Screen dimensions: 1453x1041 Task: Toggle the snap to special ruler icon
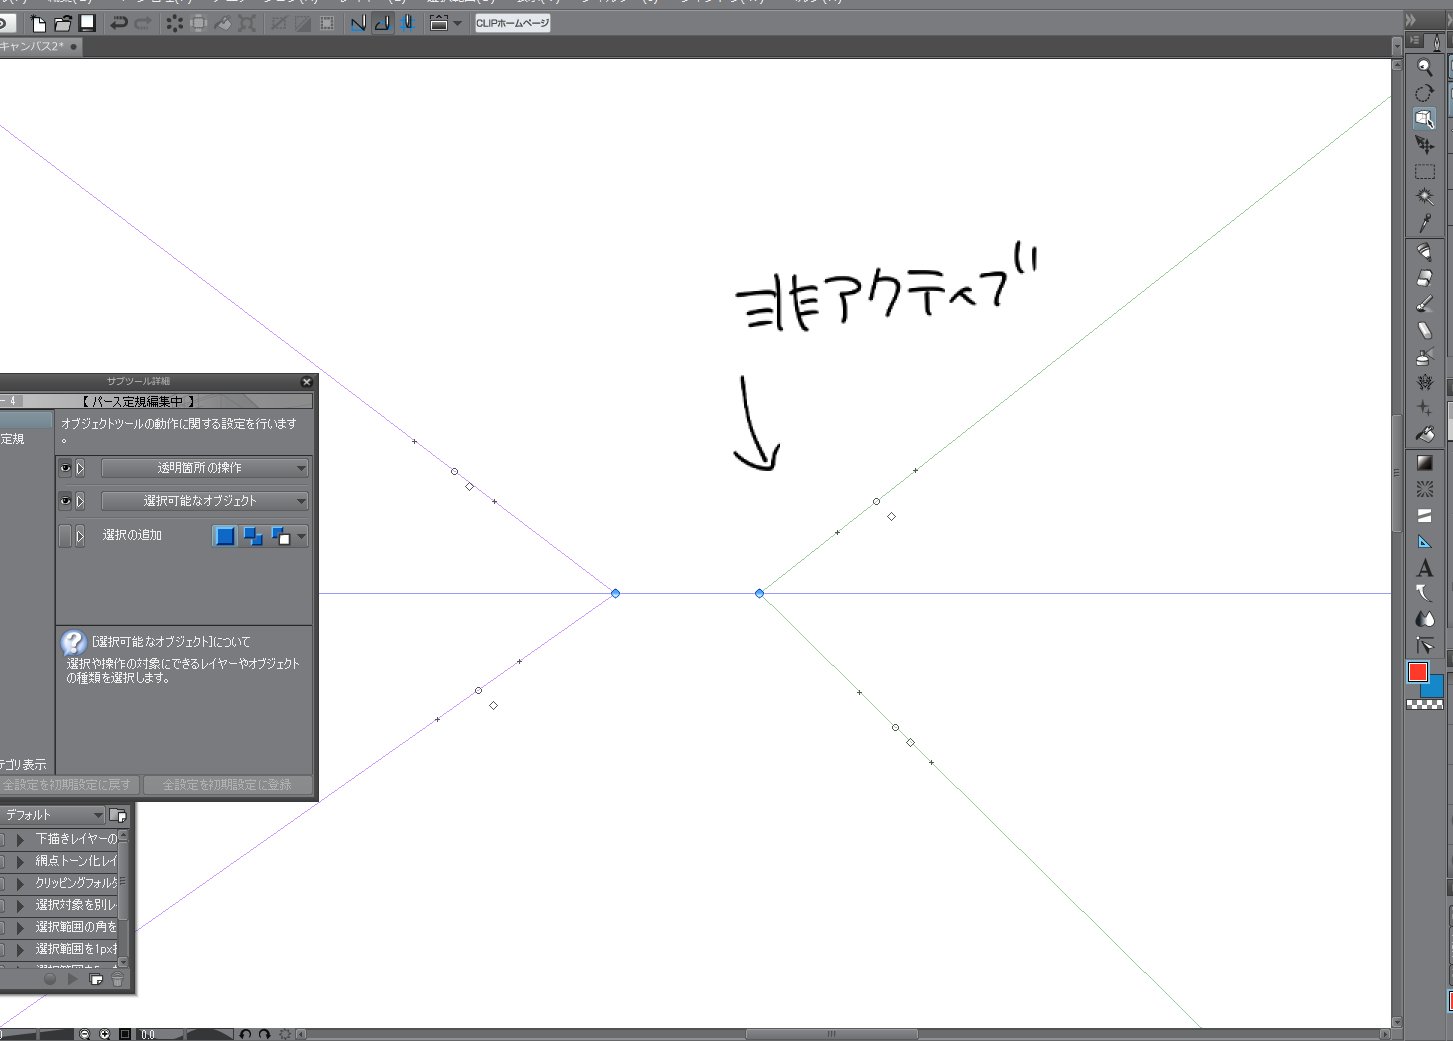point(382,23)
